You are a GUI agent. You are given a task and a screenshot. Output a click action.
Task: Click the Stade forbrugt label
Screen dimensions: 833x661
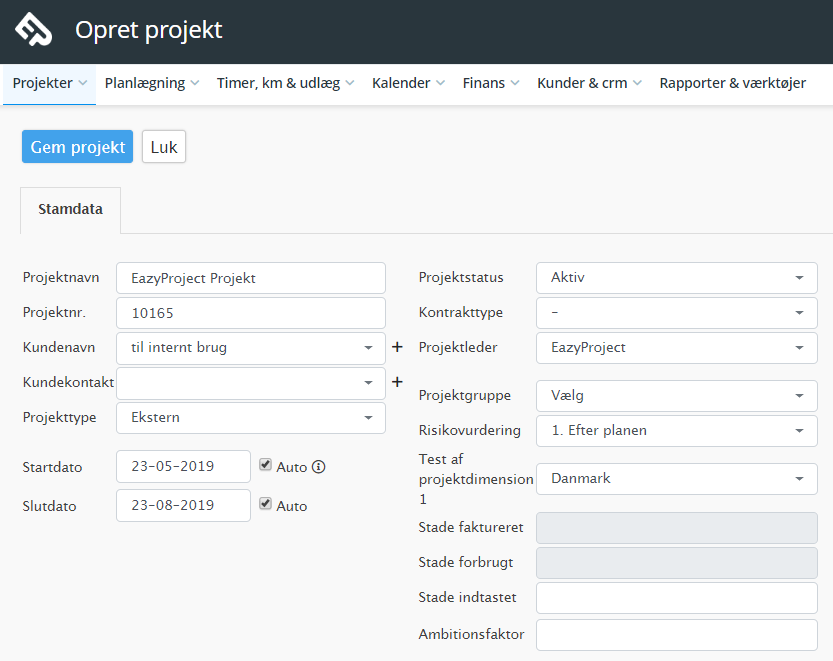(x=466, y=563)
